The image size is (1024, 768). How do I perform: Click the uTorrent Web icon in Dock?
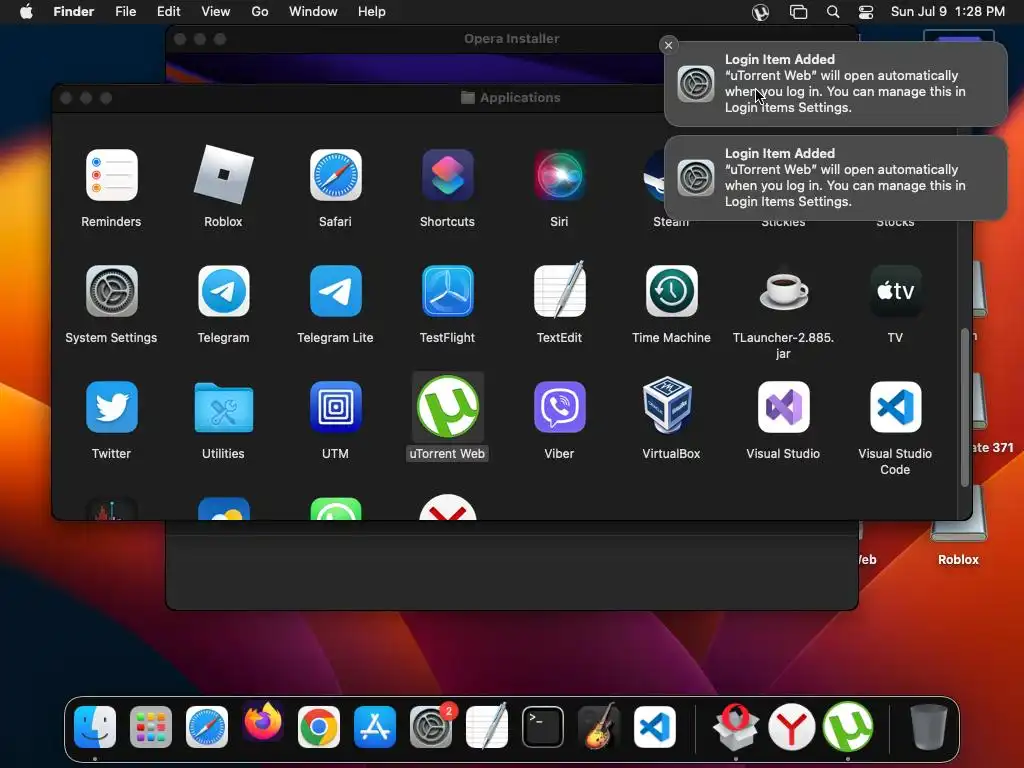(x=848, y=726)
